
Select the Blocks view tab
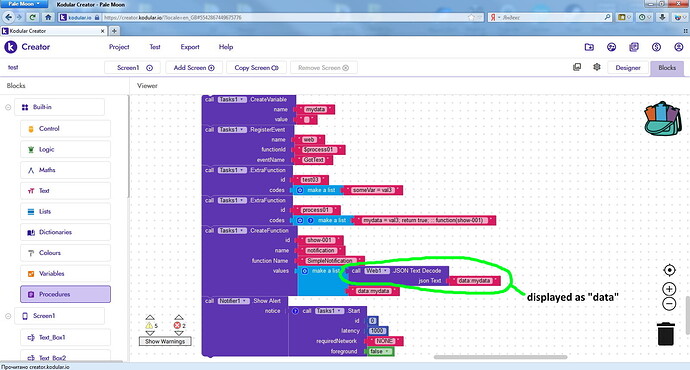[667, 68]
